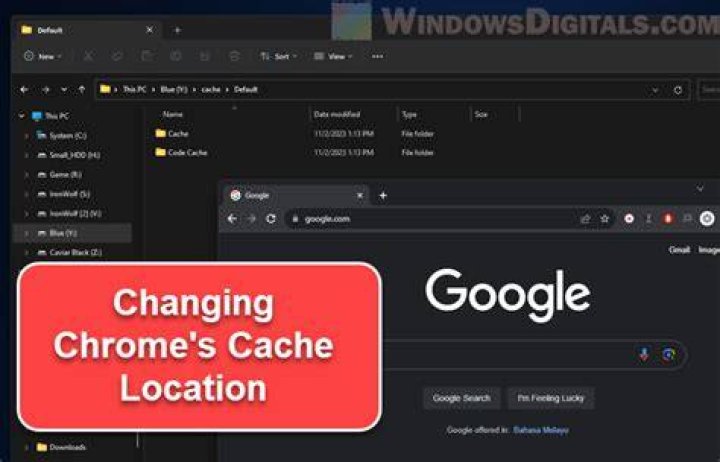This screenshot has height=462, width=720.
Task: Click the Paste icon in Explorer toolbar
Action: pyautogui.click(x=146, y=56)
